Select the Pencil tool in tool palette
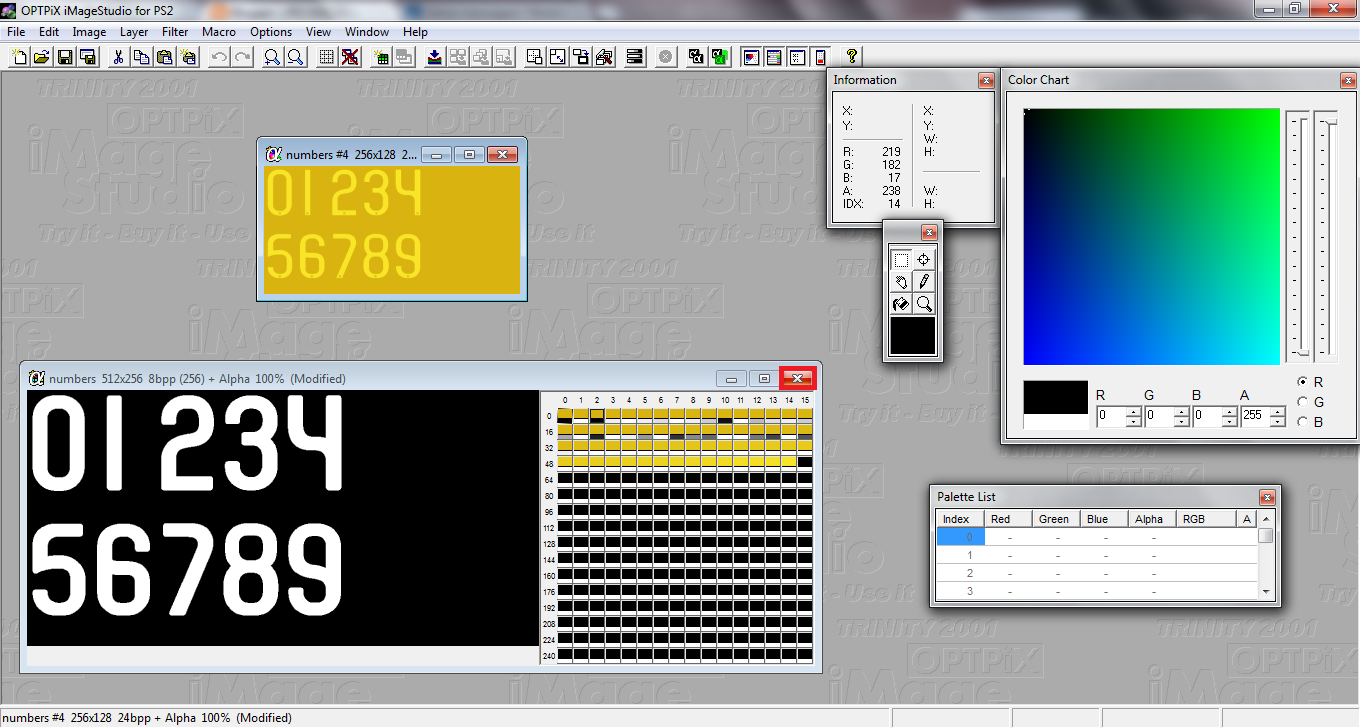Screen dimensions: 1360x728 click(x=924, y=282)
